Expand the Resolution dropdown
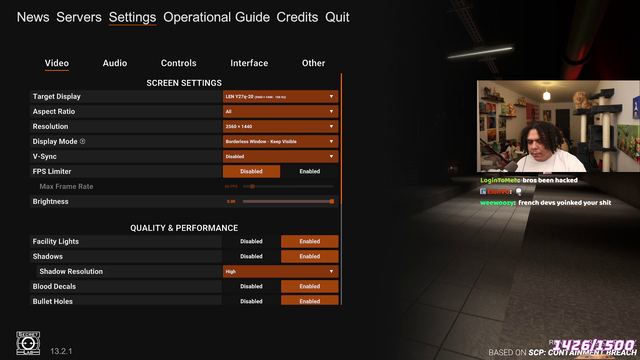This screenshot has width=640, height=360. 280,127
